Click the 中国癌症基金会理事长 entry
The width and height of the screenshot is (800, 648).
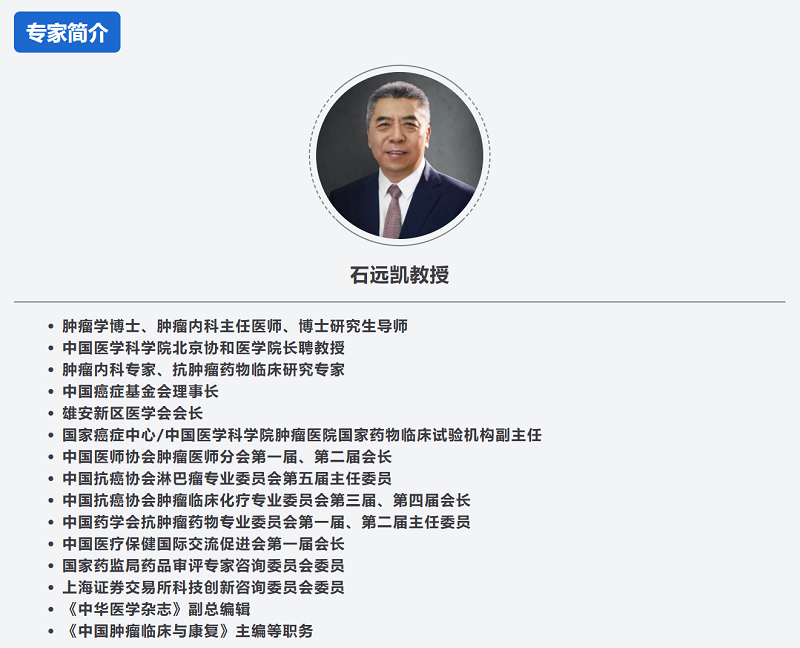140,392
